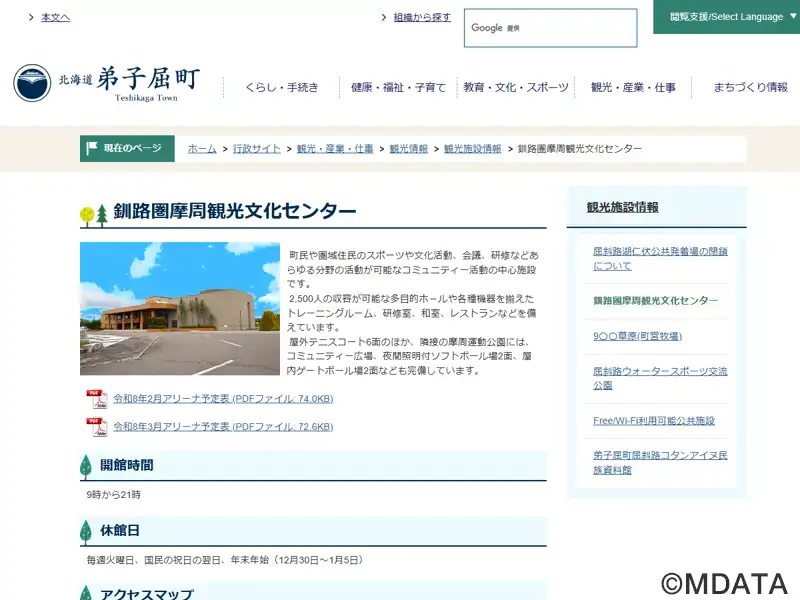This screenshot has width=800, height=600.
Task: Open the 閲覧支援/Select Language menu
Action: coord(726,17)
